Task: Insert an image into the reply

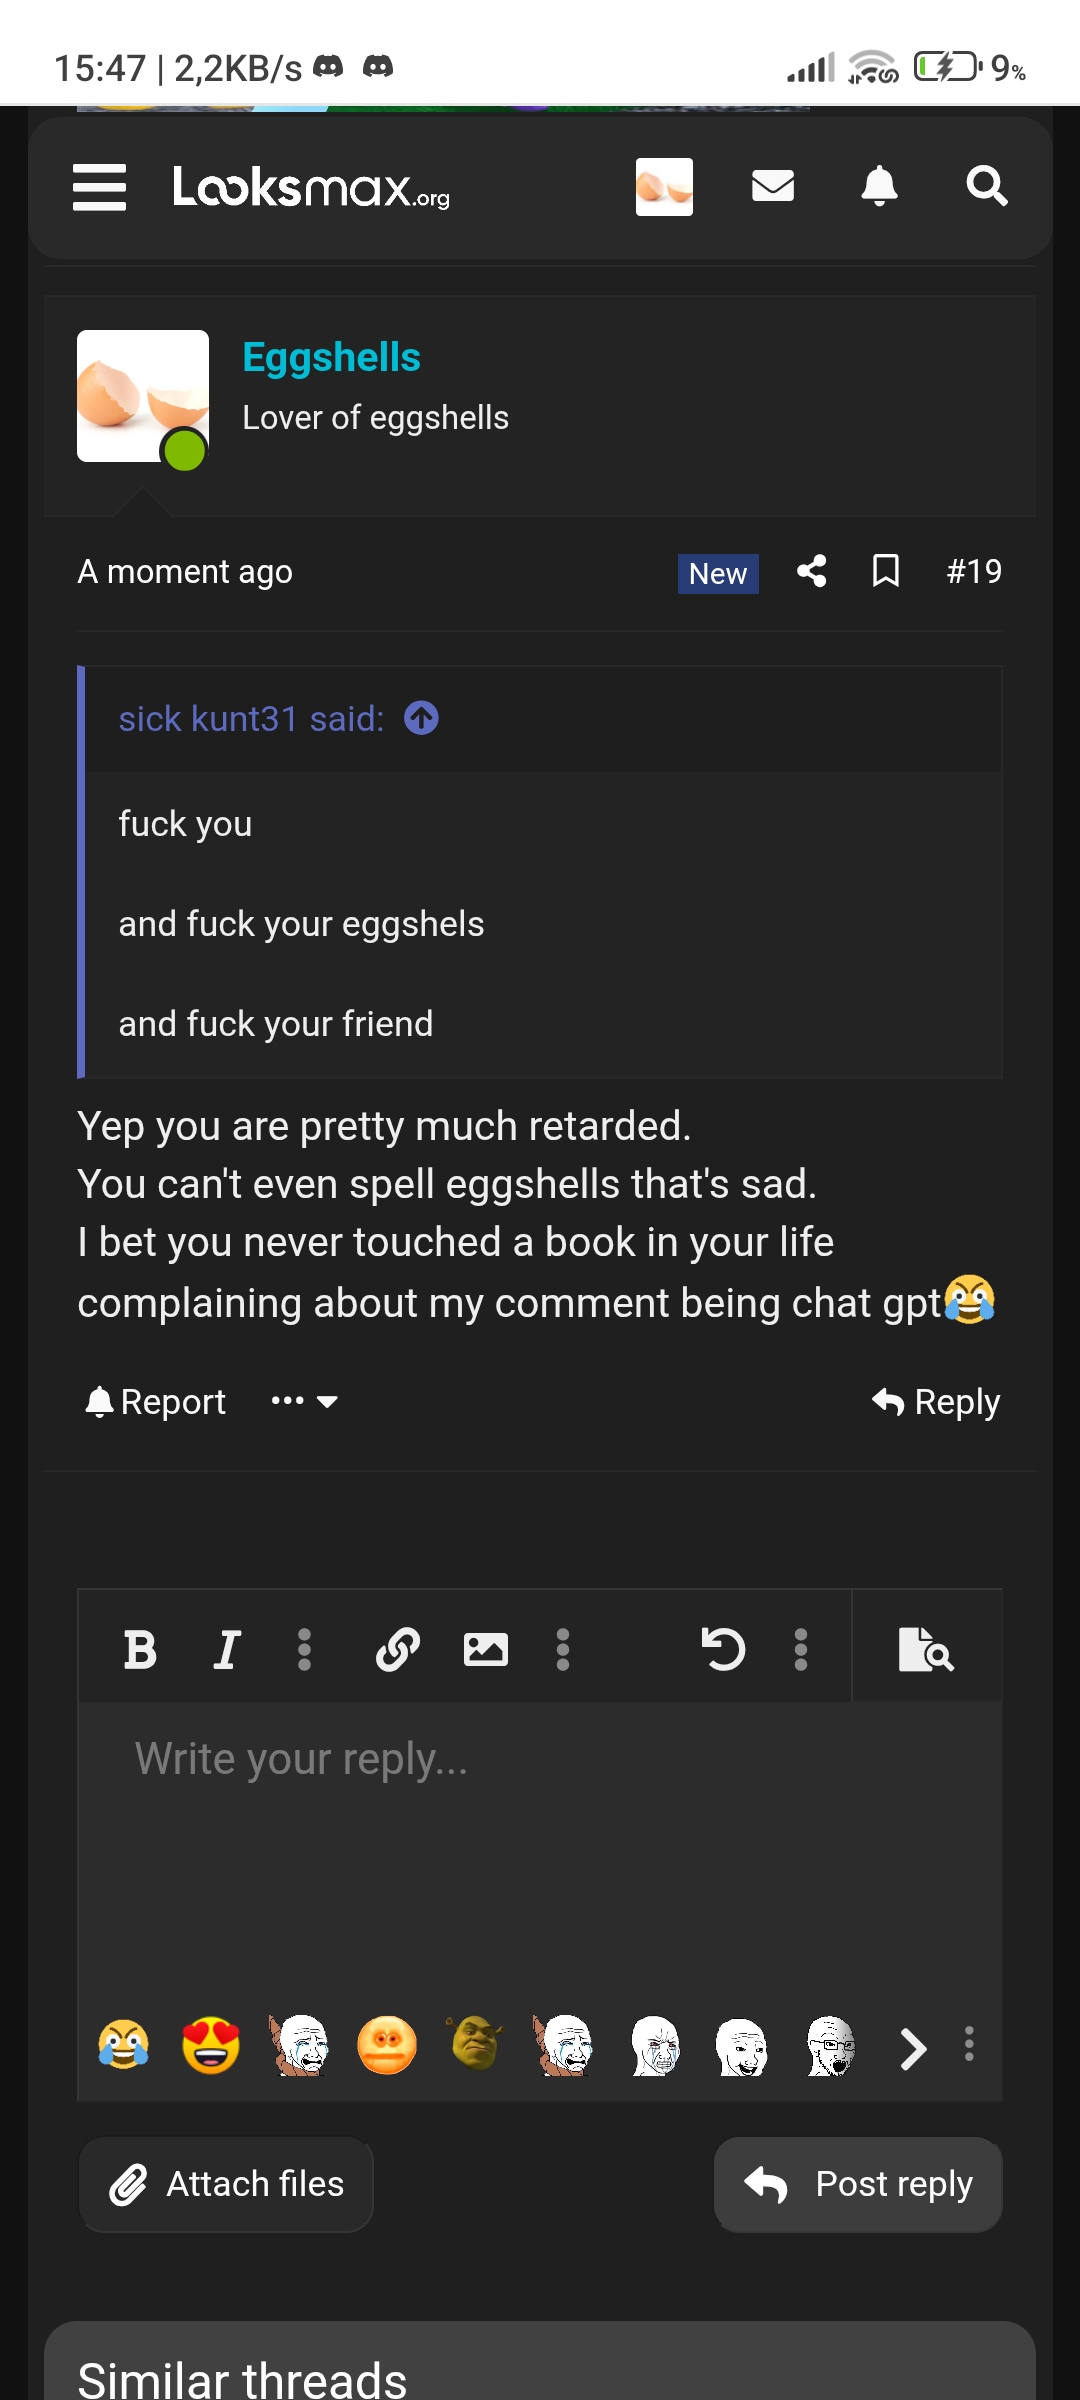Action: (486, 1650)
